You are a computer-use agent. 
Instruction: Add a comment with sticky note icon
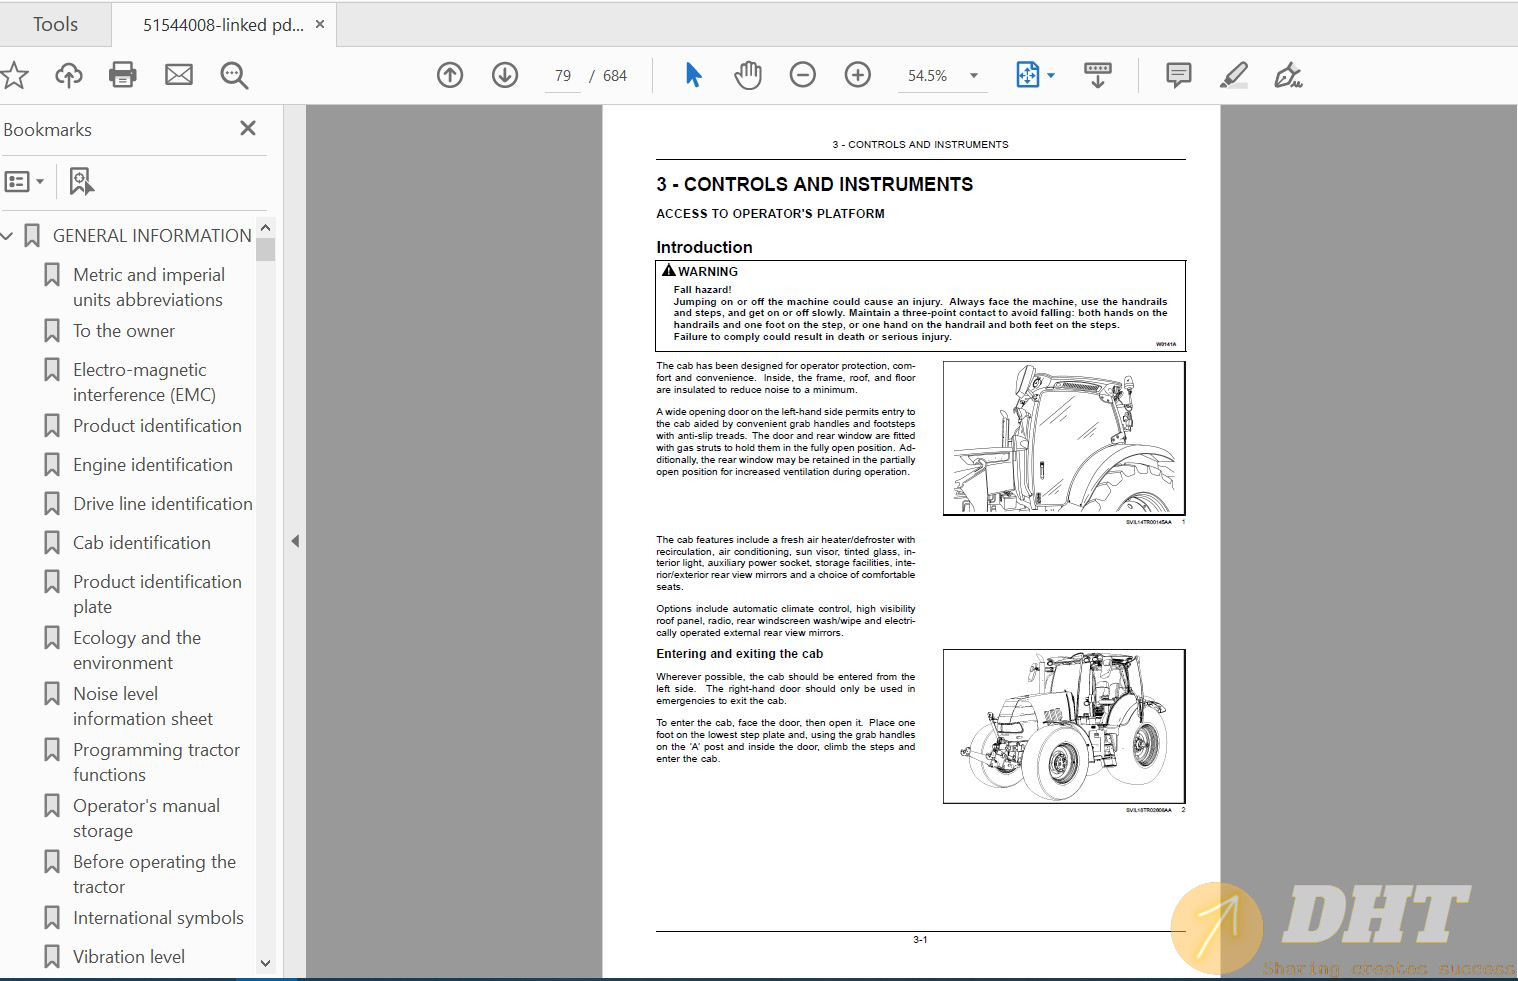coord(1179,75)
